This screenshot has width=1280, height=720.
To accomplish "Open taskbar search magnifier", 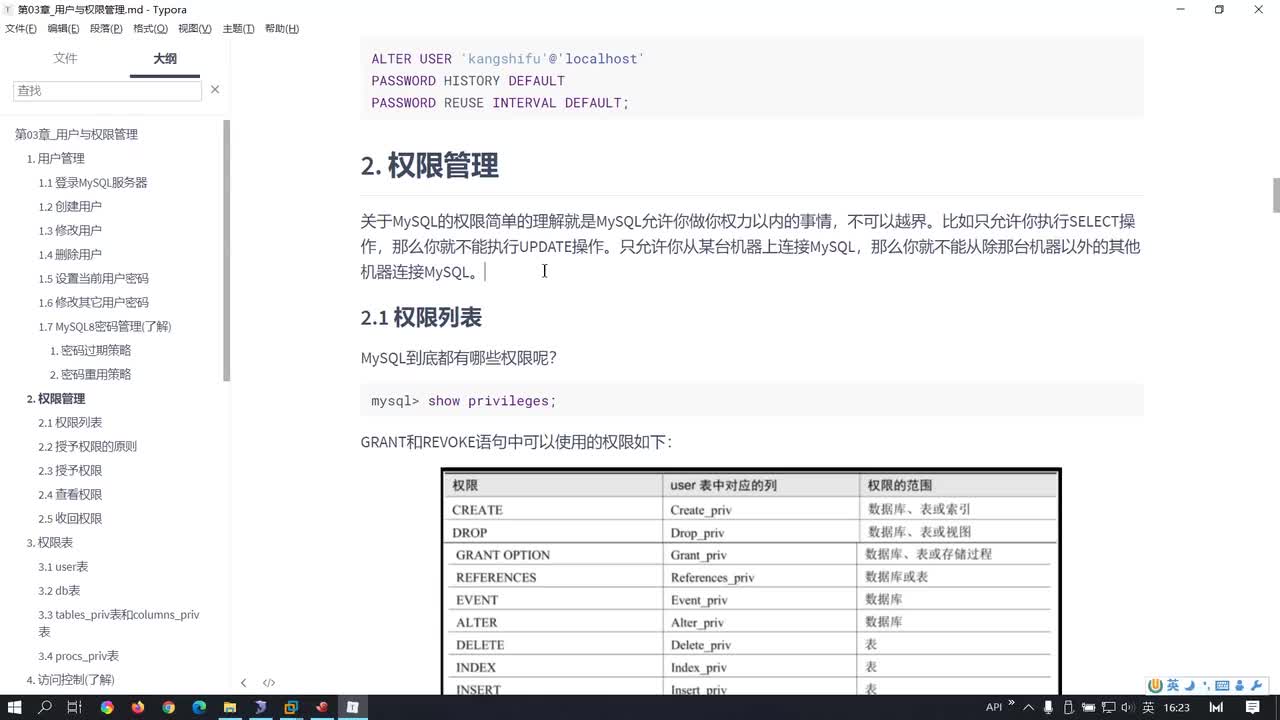I will (45, 707).
